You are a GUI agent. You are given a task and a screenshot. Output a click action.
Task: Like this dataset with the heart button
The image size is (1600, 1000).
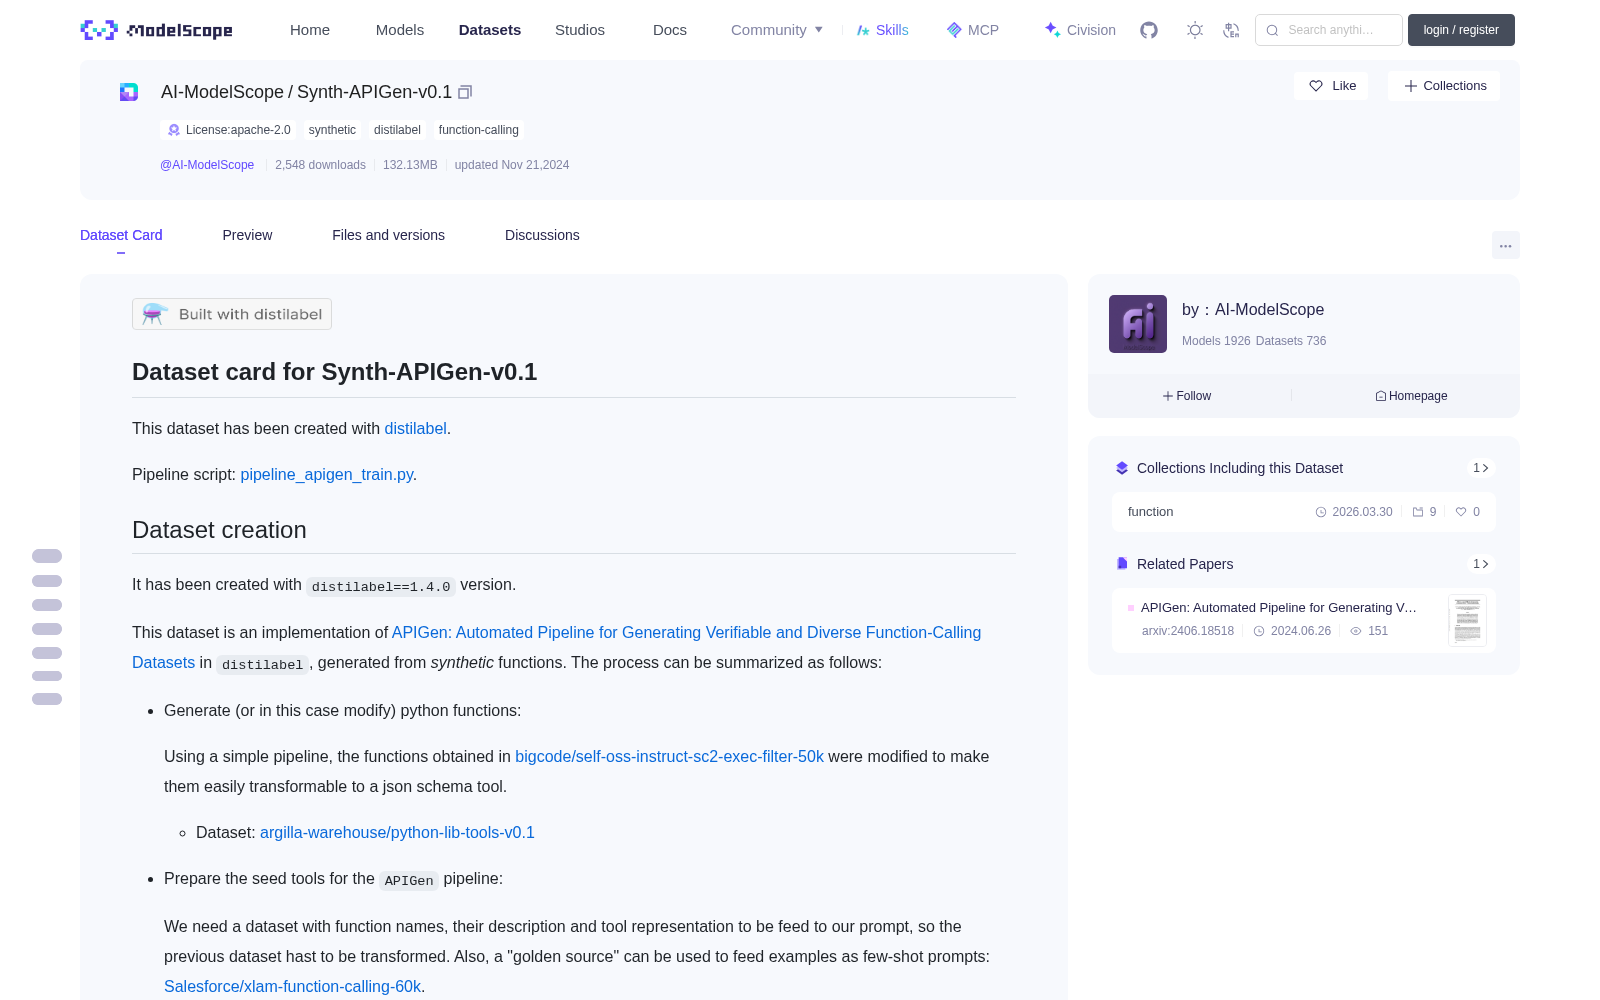coord(1332,86)
